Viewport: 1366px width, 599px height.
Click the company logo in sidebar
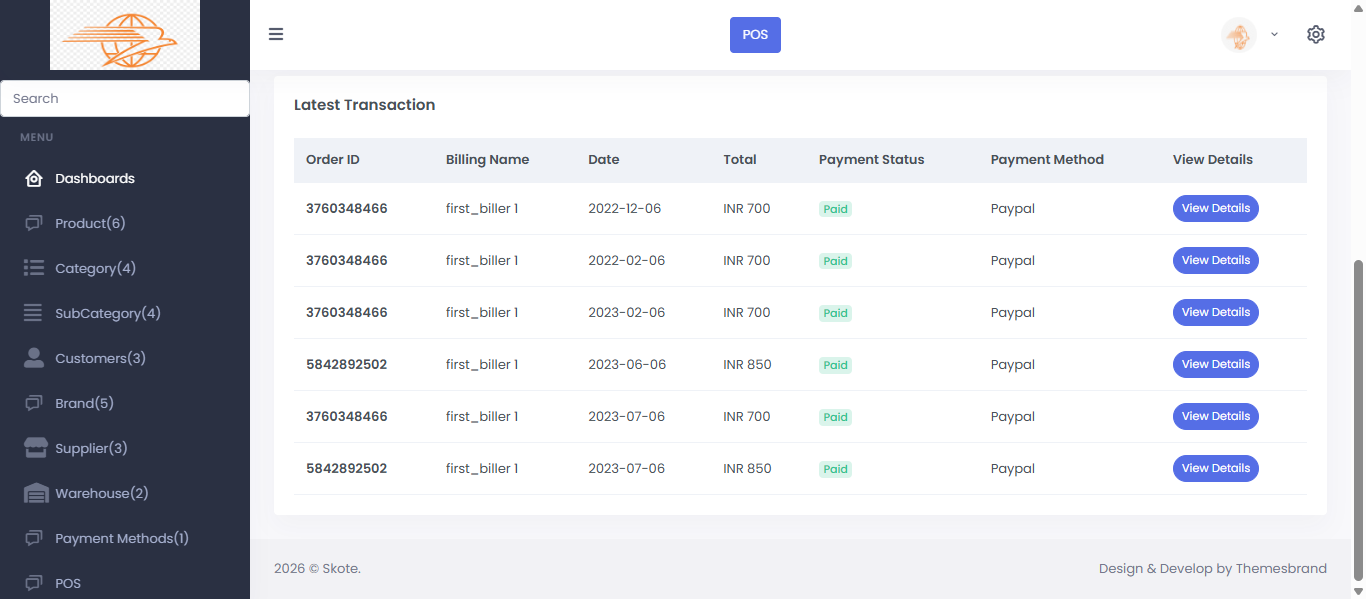[124, 36]
